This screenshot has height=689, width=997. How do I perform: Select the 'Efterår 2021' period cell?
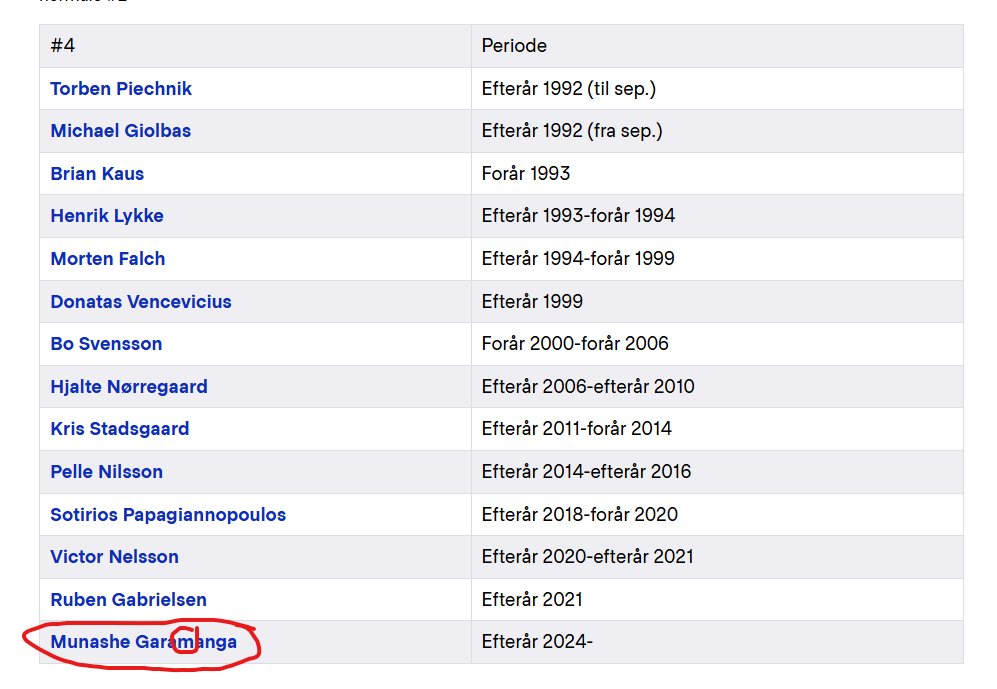tap(717, 599)
